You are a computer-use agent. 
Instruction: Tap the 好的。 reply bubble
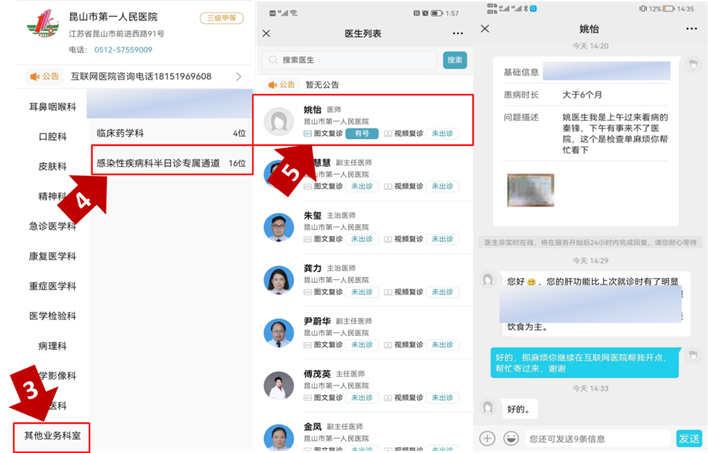(x=519, y=409)
